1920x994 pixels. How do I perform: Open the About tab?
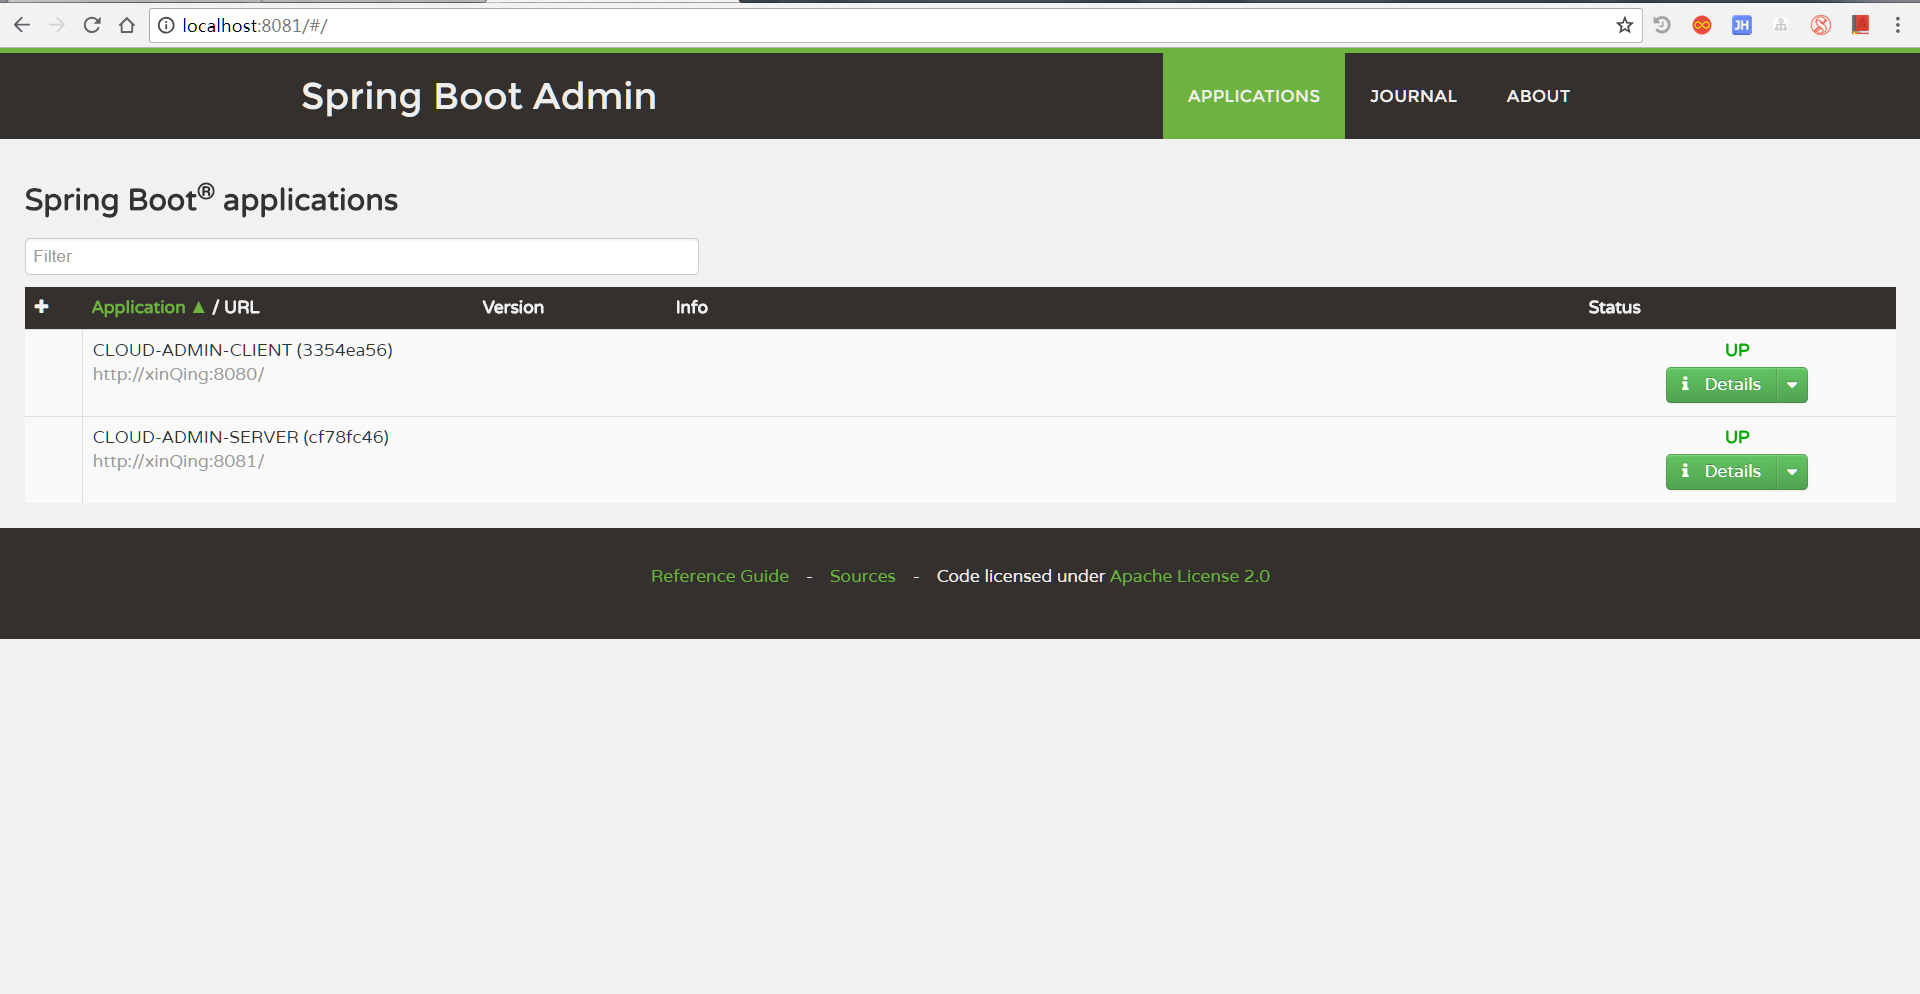click(x=1538, y=96)
